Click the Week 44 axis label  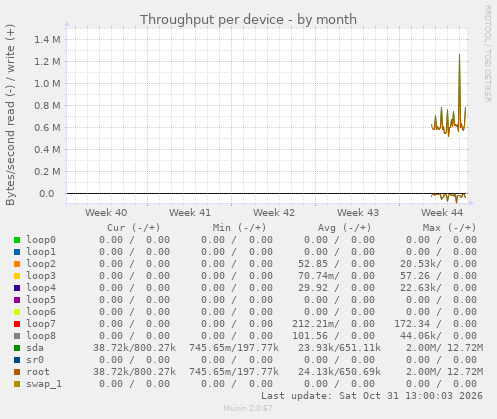point(442,213)
